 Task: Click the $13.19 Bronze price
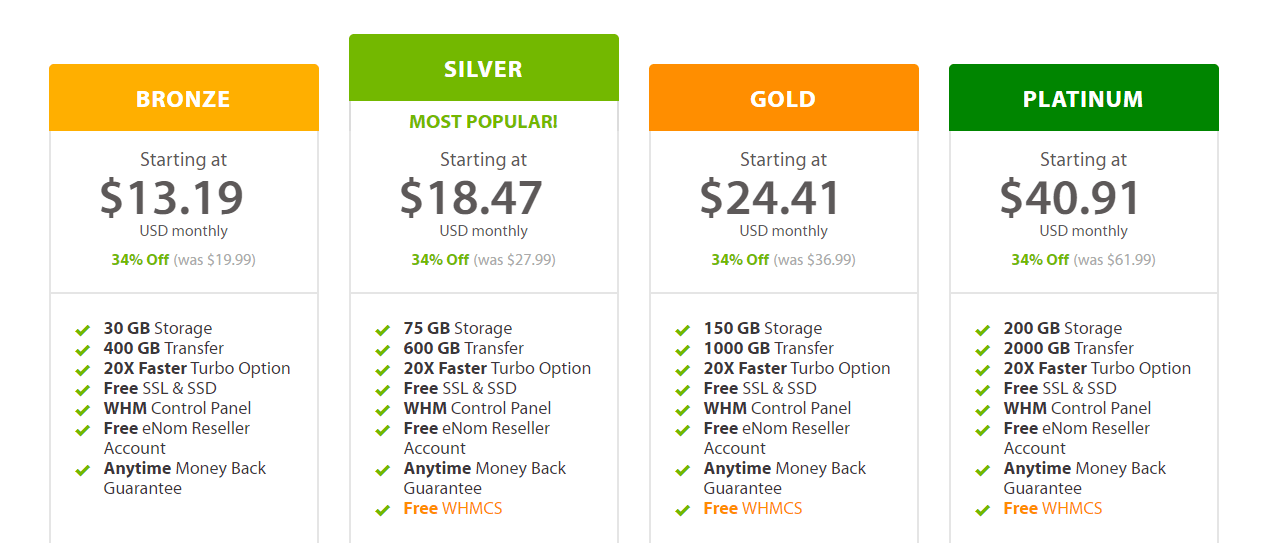[x=172, y=197]
